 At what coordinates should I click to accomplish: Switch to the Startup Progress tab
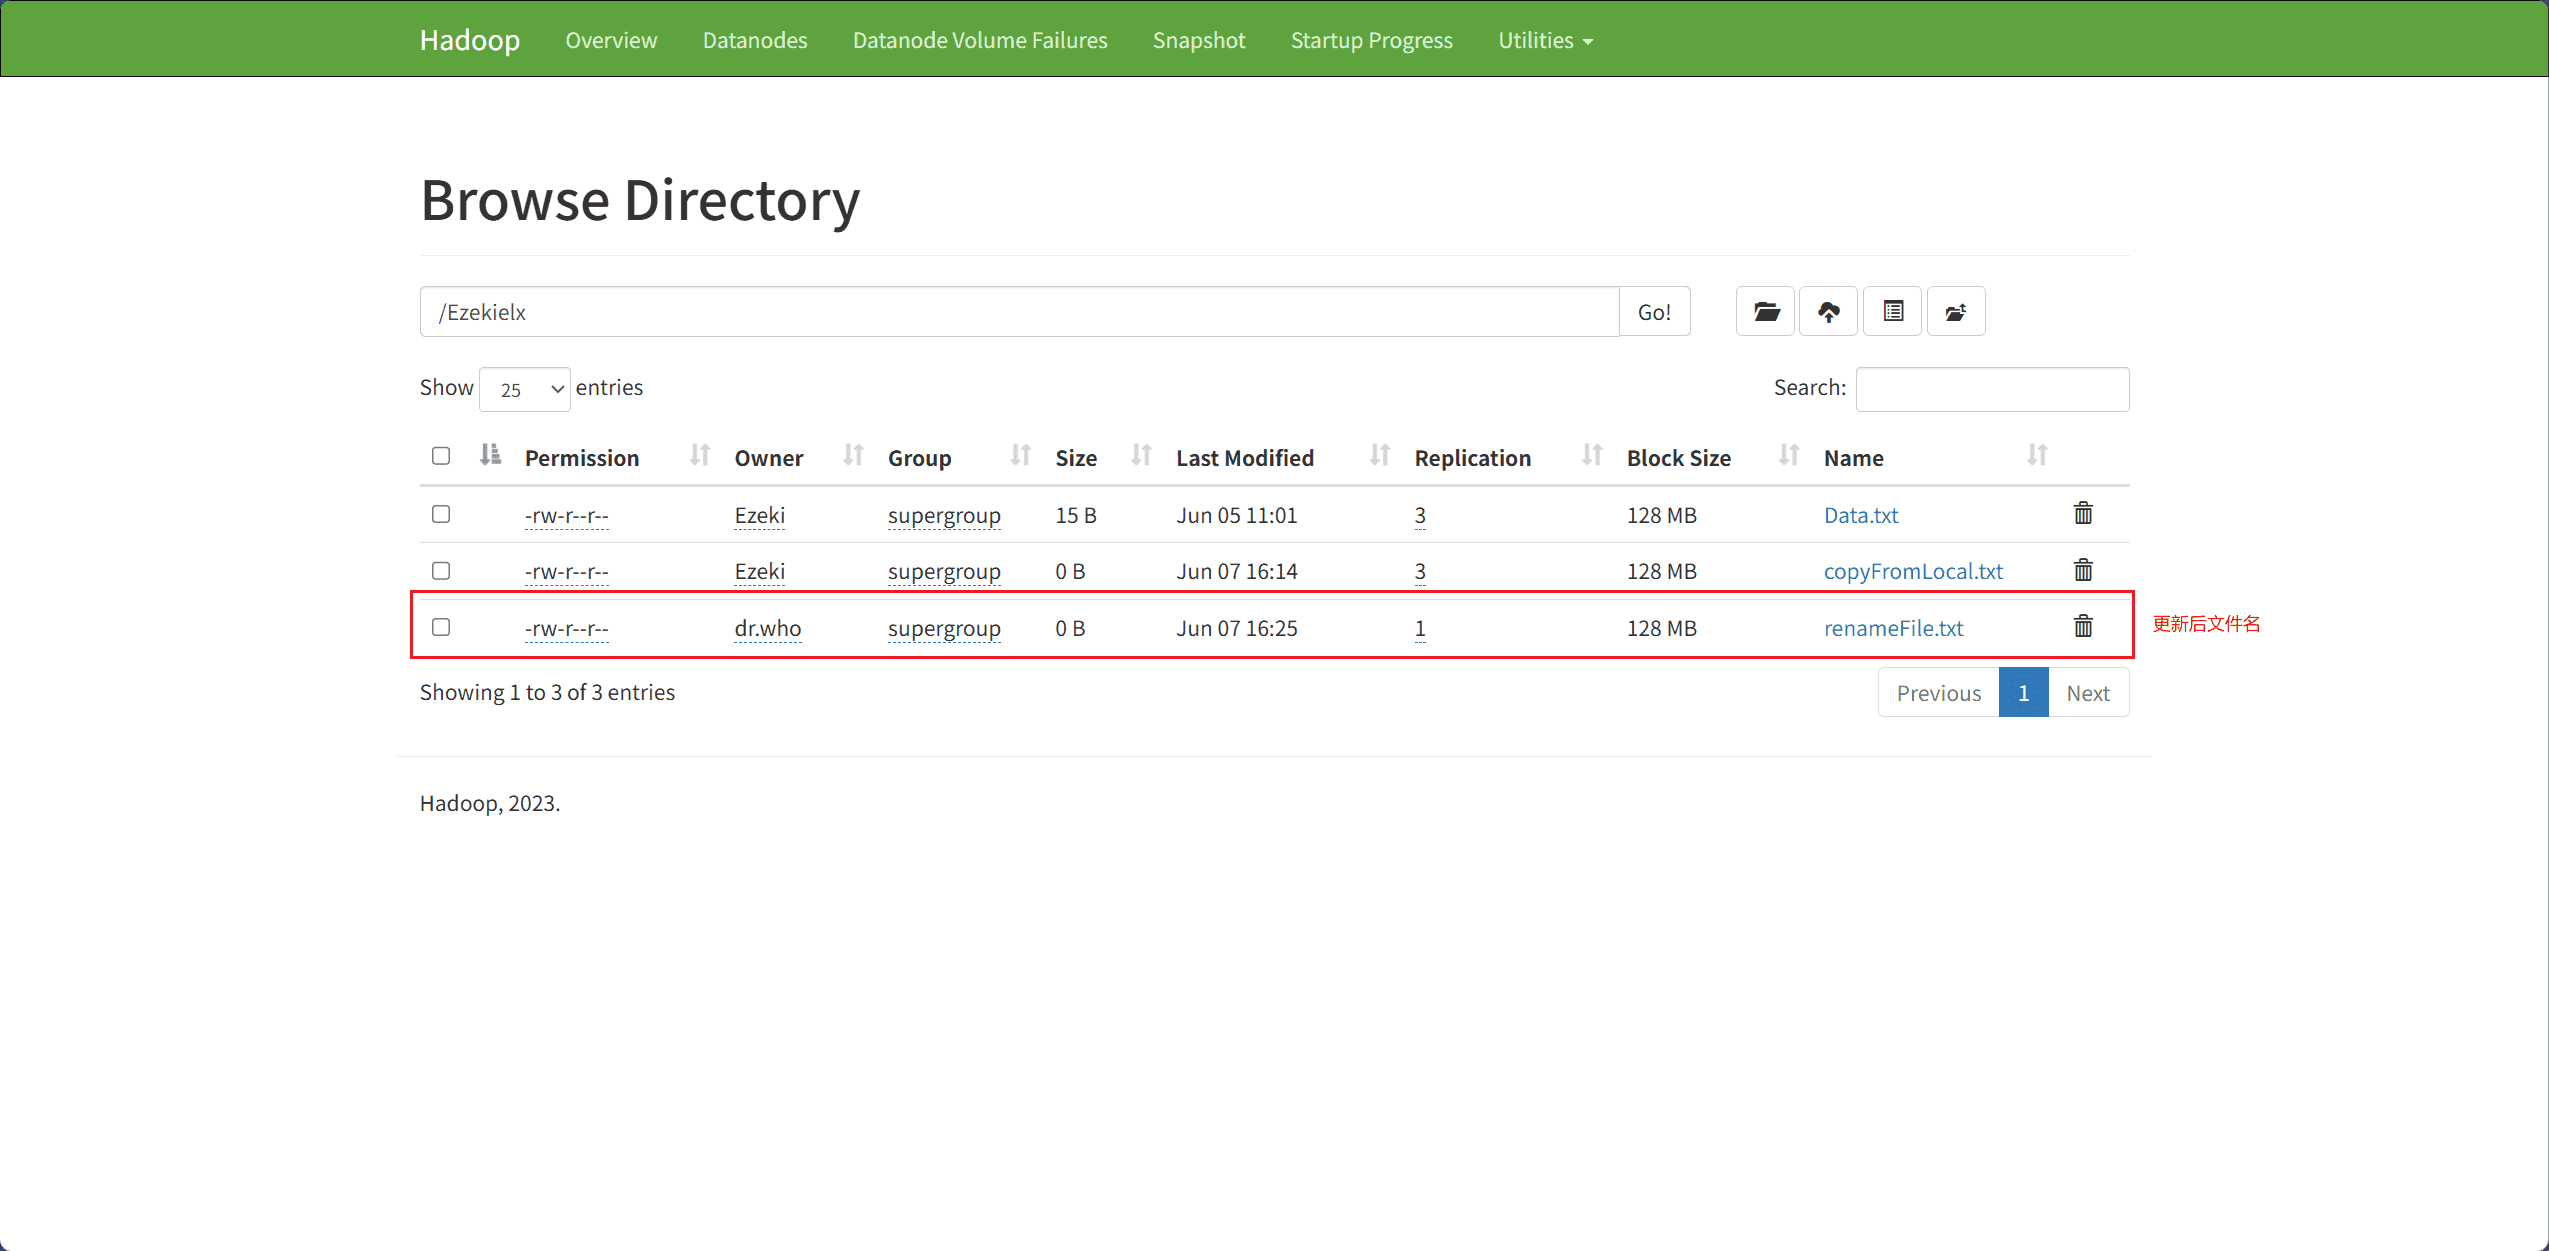tap(1372, 40)
